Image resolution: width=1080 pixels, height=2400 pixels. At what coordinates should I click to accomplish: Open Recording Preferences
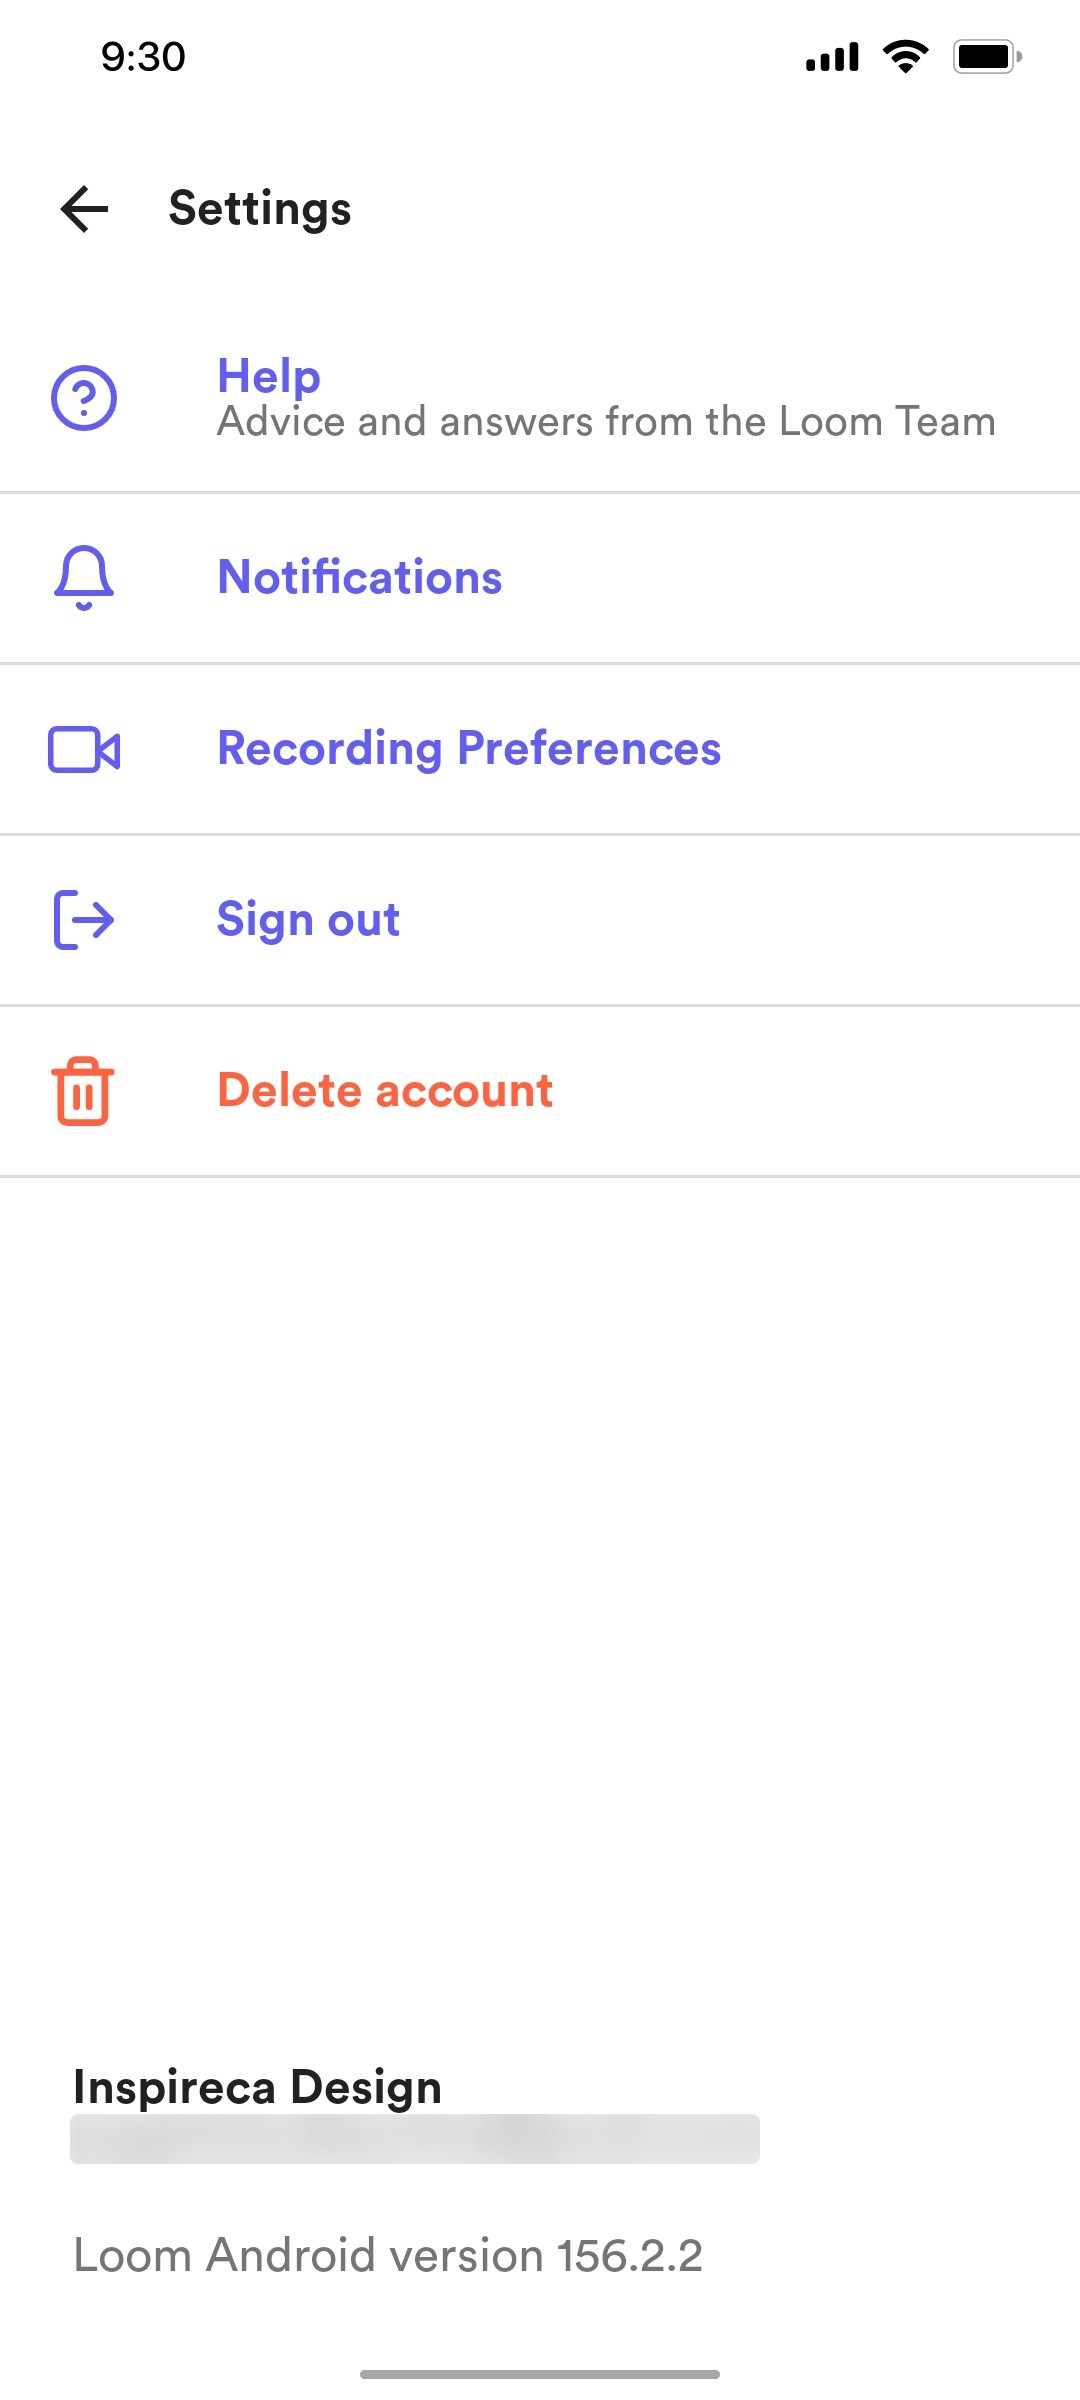coord(468,750)
